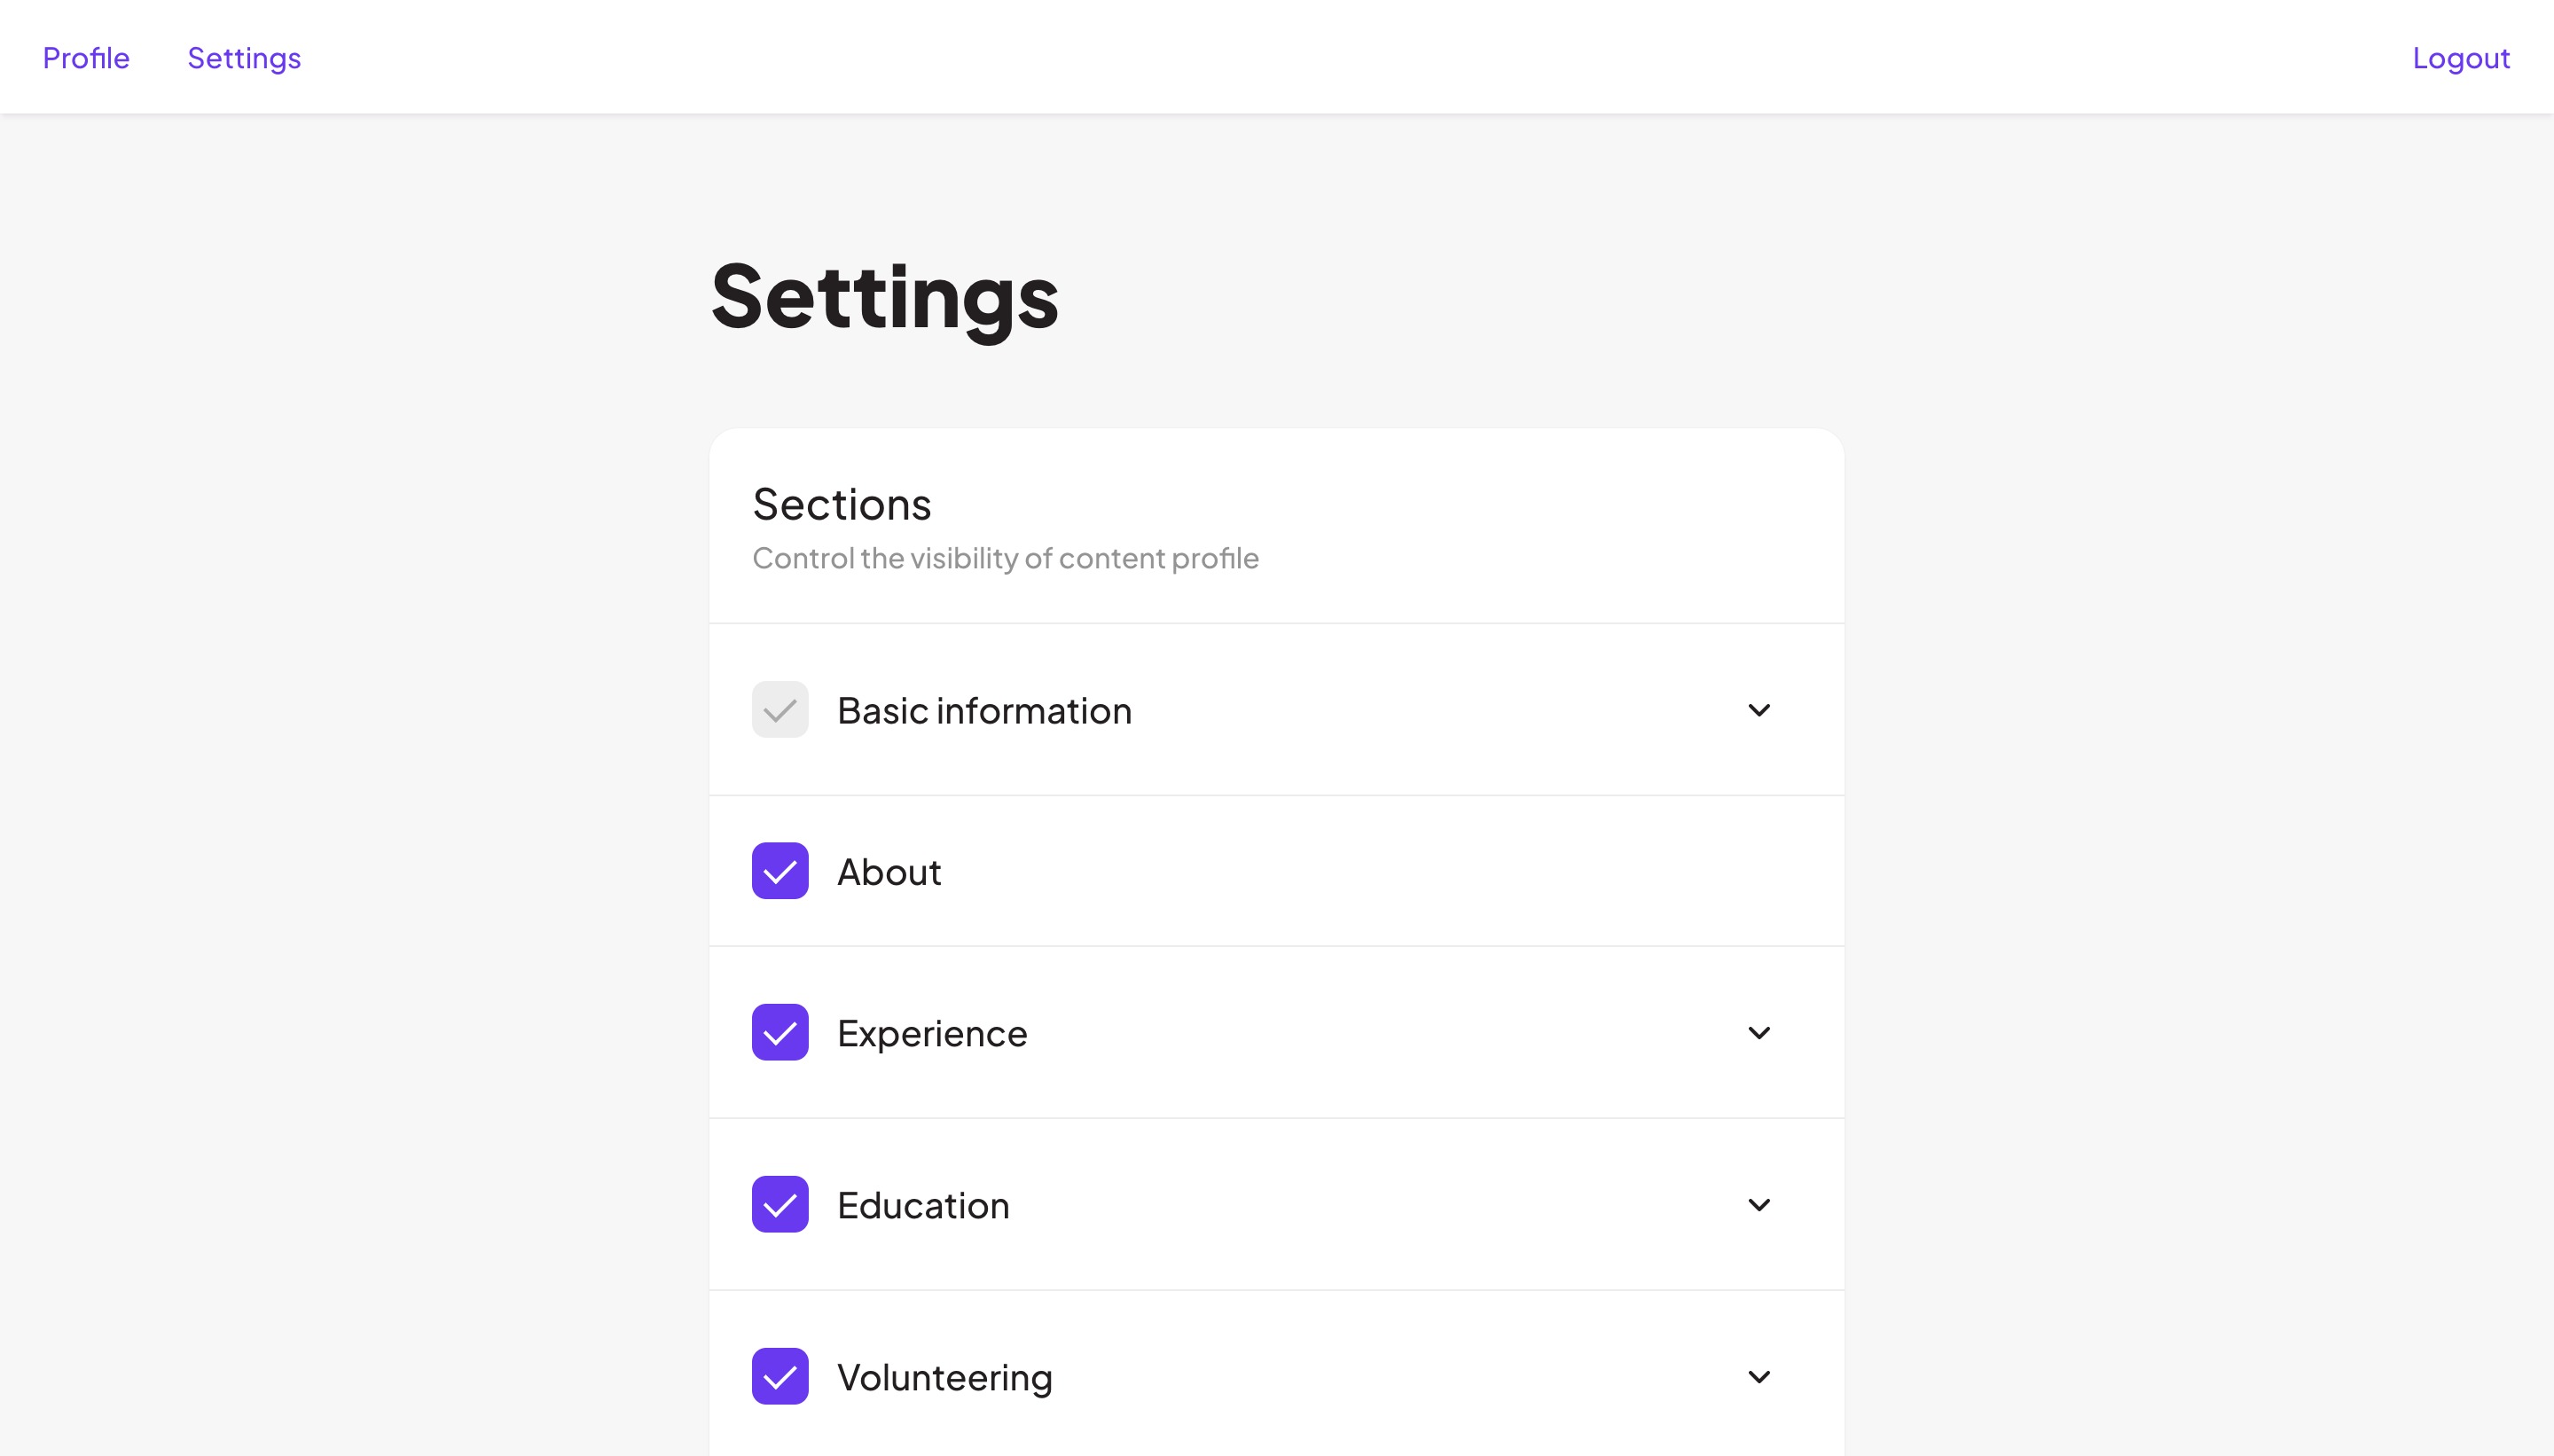
Task: Click the About section label
Action: (x=889, y=870)
